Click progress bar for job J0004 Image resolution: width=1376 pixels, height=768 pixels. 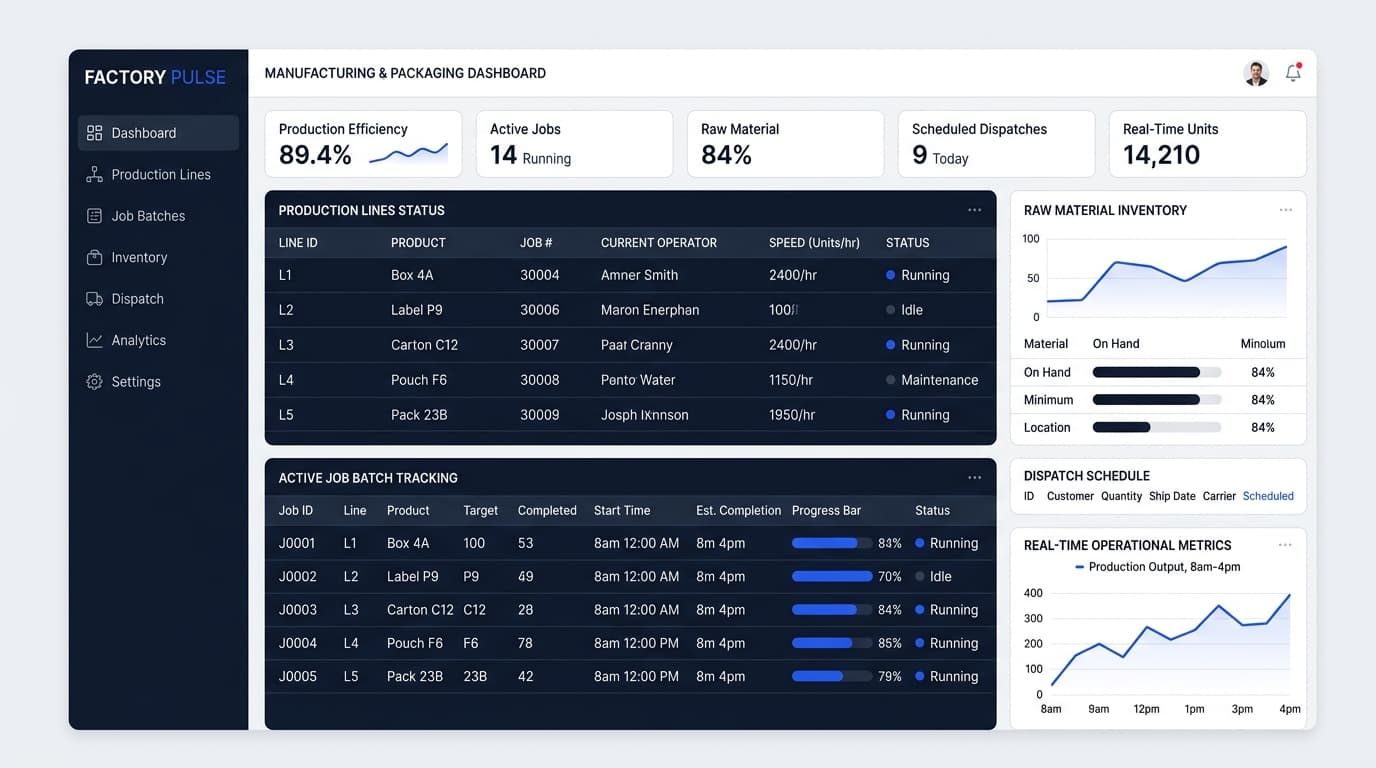[832, 643]
